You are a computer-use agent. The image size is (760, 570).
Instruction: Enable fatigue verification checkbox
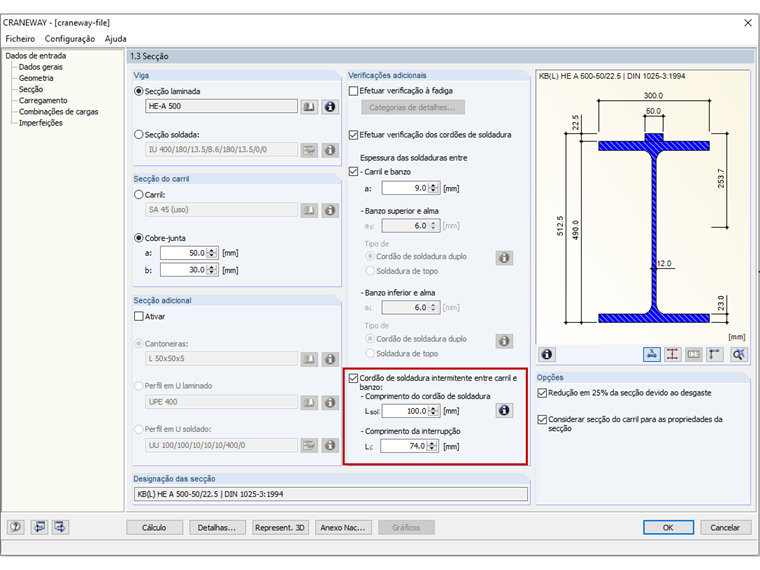[x=353, y=91]
